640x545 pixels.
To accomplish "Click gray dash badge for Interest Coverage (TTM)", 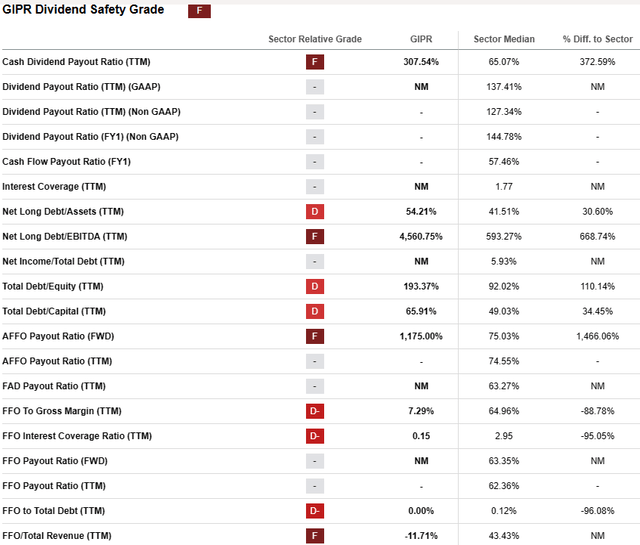I will (x=315, y=187).
